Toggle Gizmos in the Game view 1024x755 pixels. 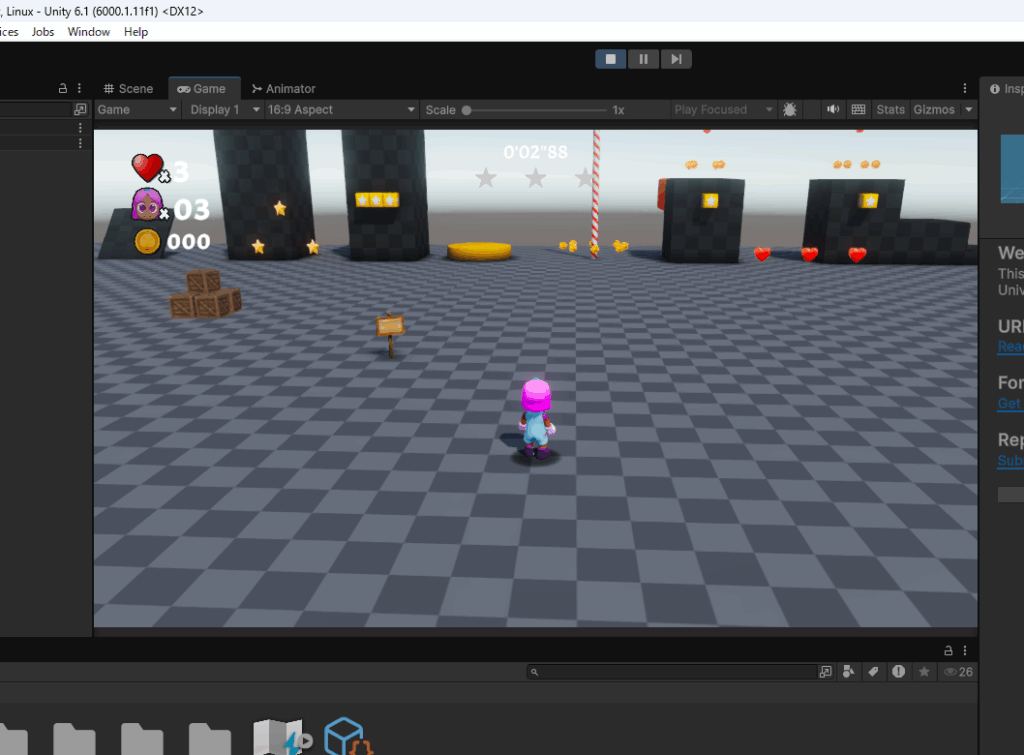(934, 110)
